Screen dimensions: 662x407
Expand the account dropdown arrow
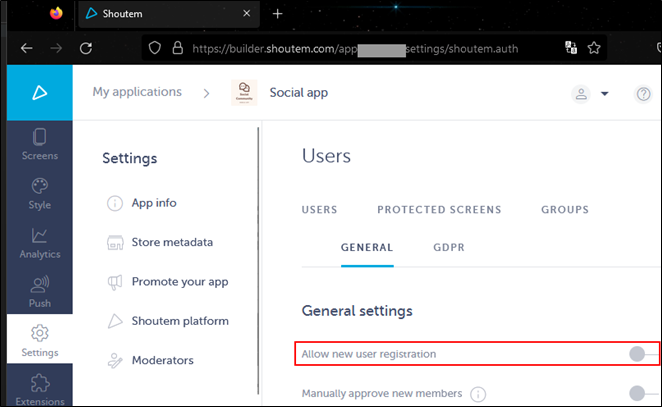coord(605,94)
